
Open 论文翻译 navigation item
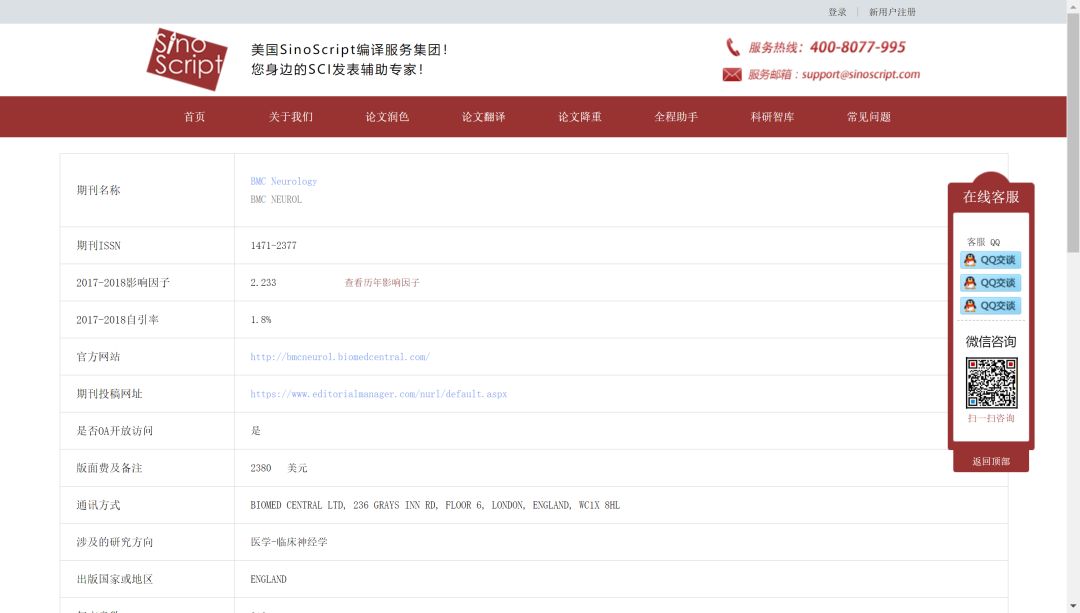(483, 116)
